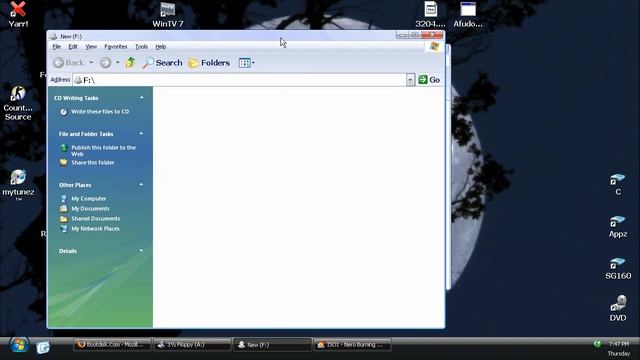Select the Appz drive shortcut icon
The image size is (640, 360).
618,227
